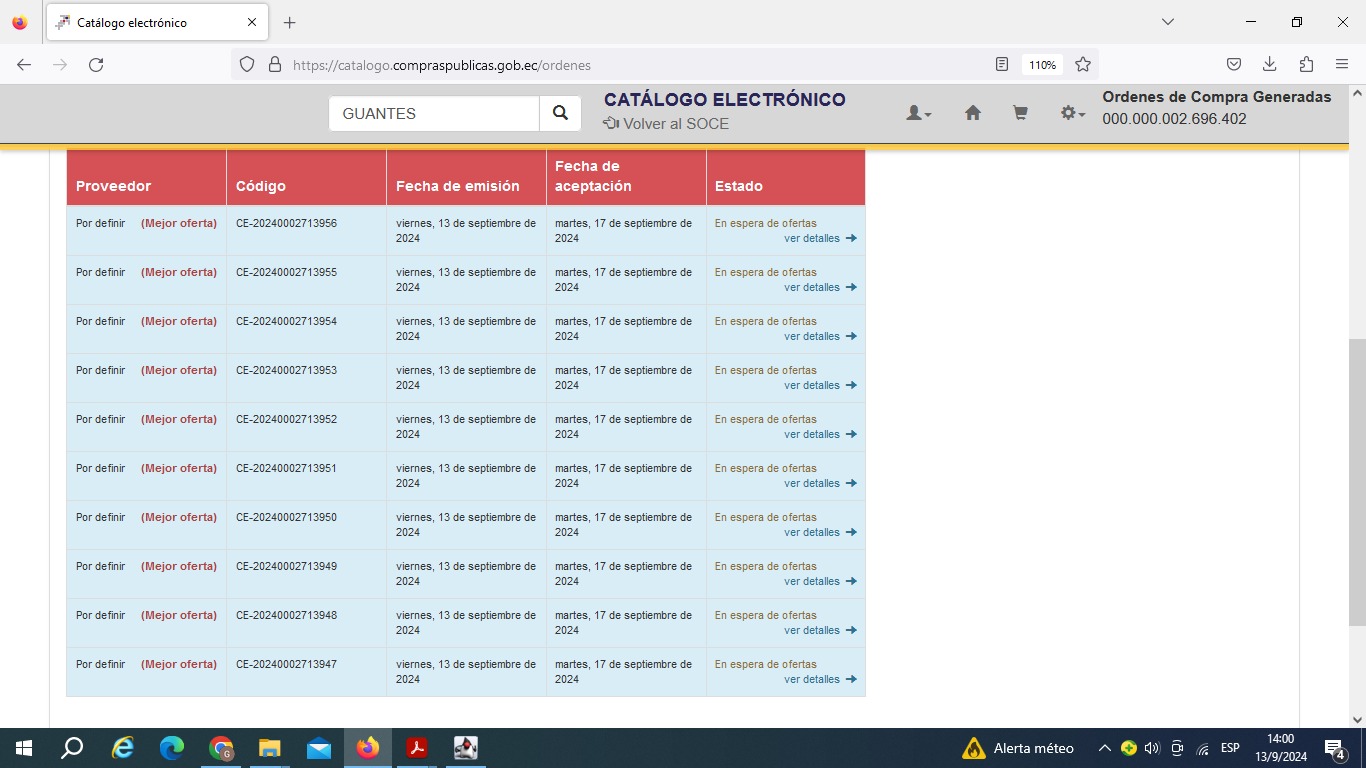The width and height of the screenshot is (1366, 768).
Task: Open the home icon in catalog header
Action: (x=972, y=114)
